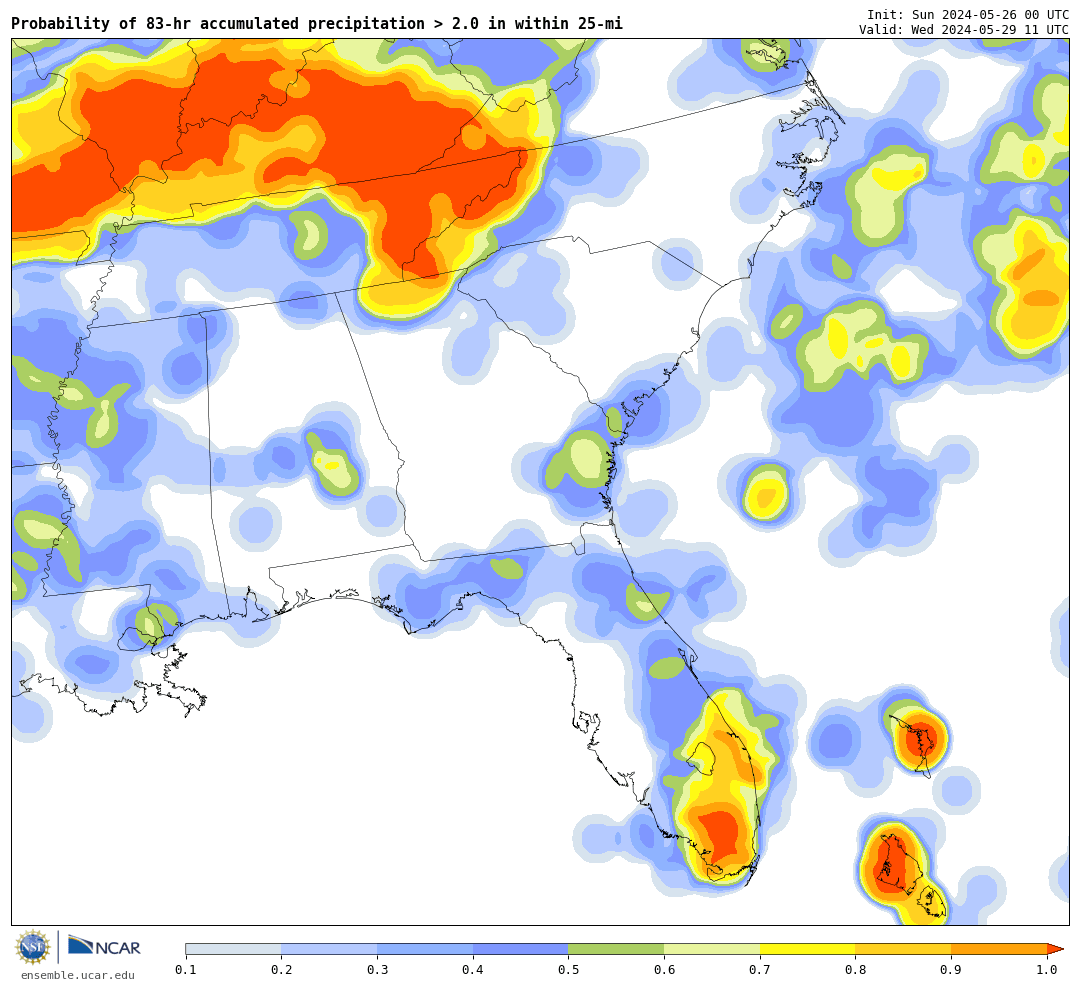
Task: Click the 0.5 colorbar tick label
Action: [x=569, y=969]
